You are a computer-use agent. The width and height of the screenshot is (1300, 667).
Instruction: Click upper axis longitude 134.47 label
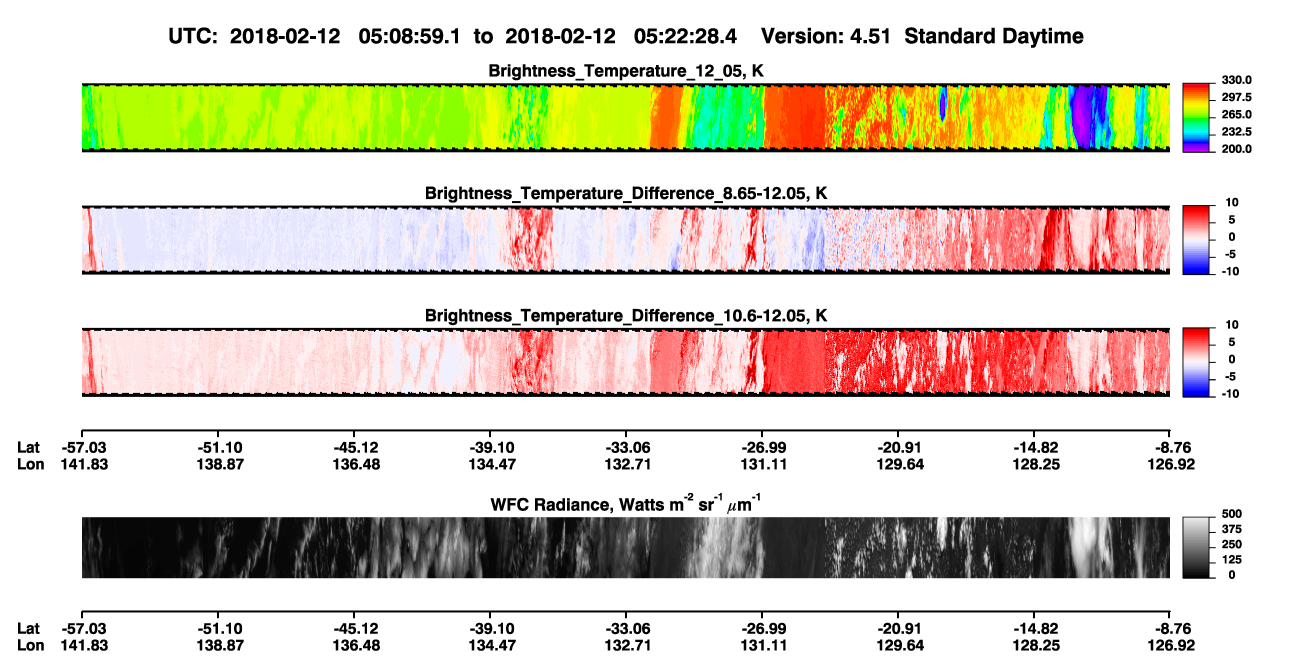pos(491,464)
